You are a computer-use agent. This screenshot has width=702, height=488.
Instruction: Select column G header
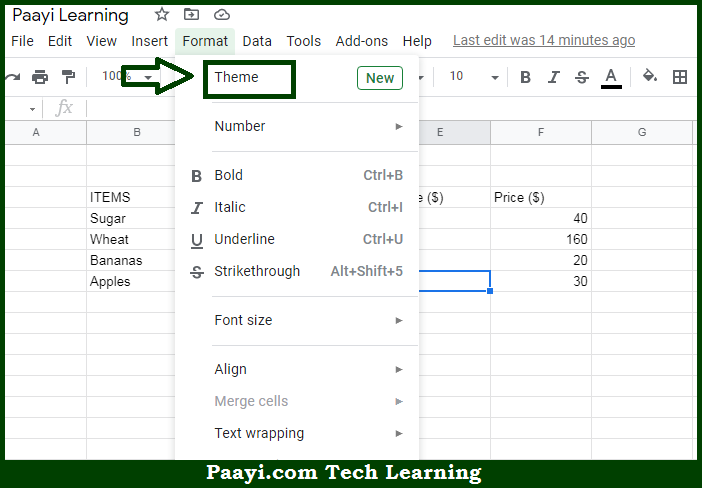642,133
